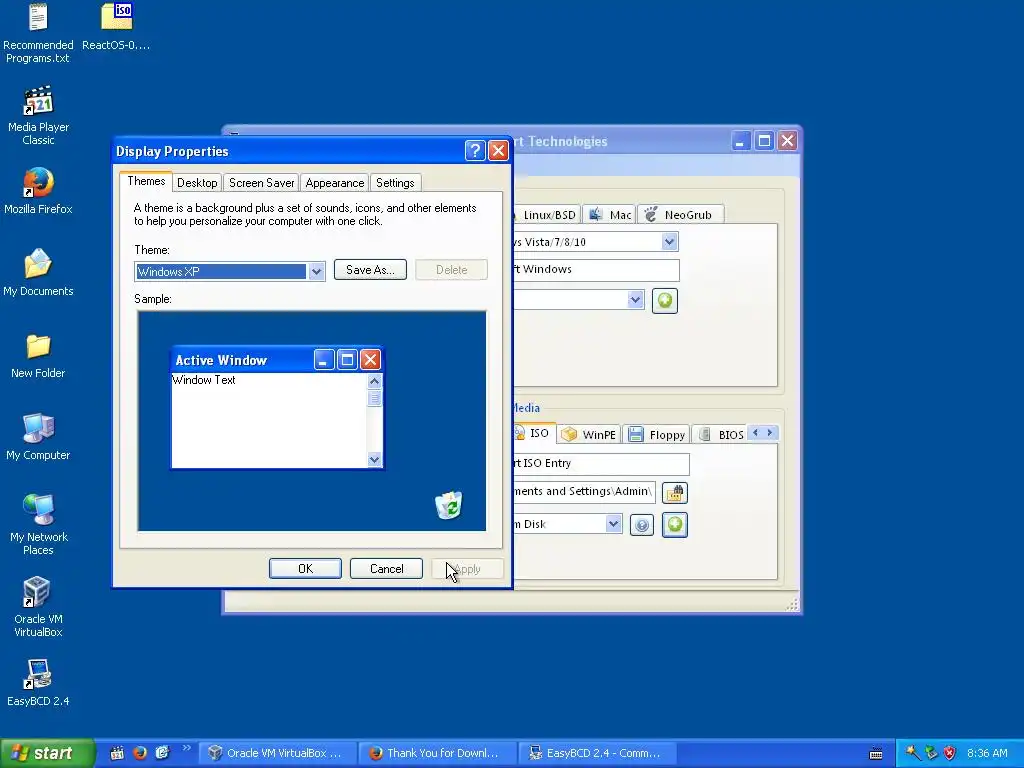
Task: Open the Linux/BSD tab in EasyBCD
Action: tap(547, 215)
